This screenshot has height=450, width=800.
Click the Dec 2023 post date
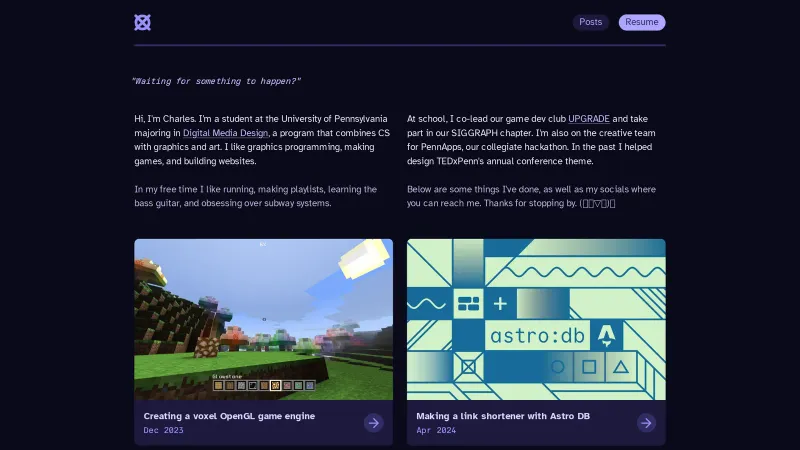click(x=164, y=430)
